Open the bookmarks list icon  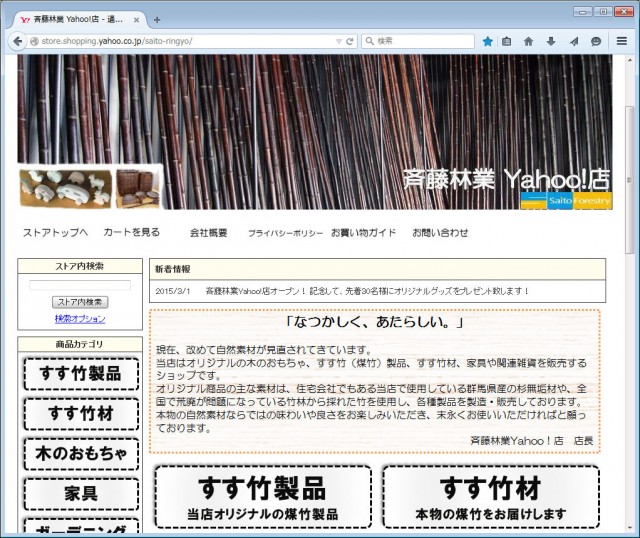(507, 41)
